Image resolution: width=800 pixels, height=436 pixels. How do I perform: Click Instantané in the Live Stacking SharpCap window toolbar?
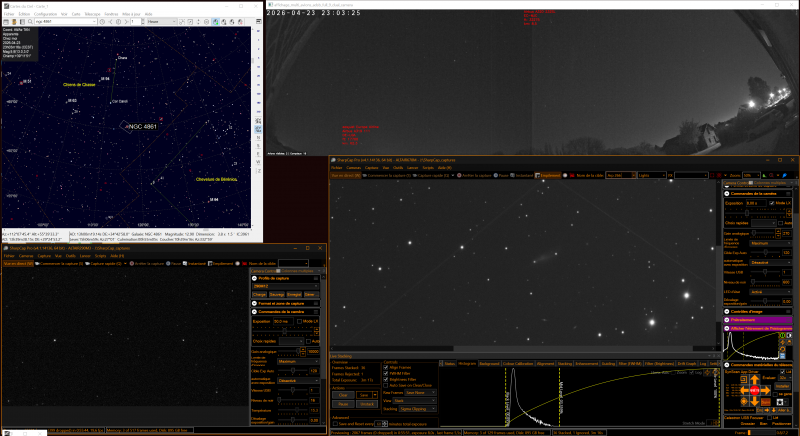tap(522, 175)
